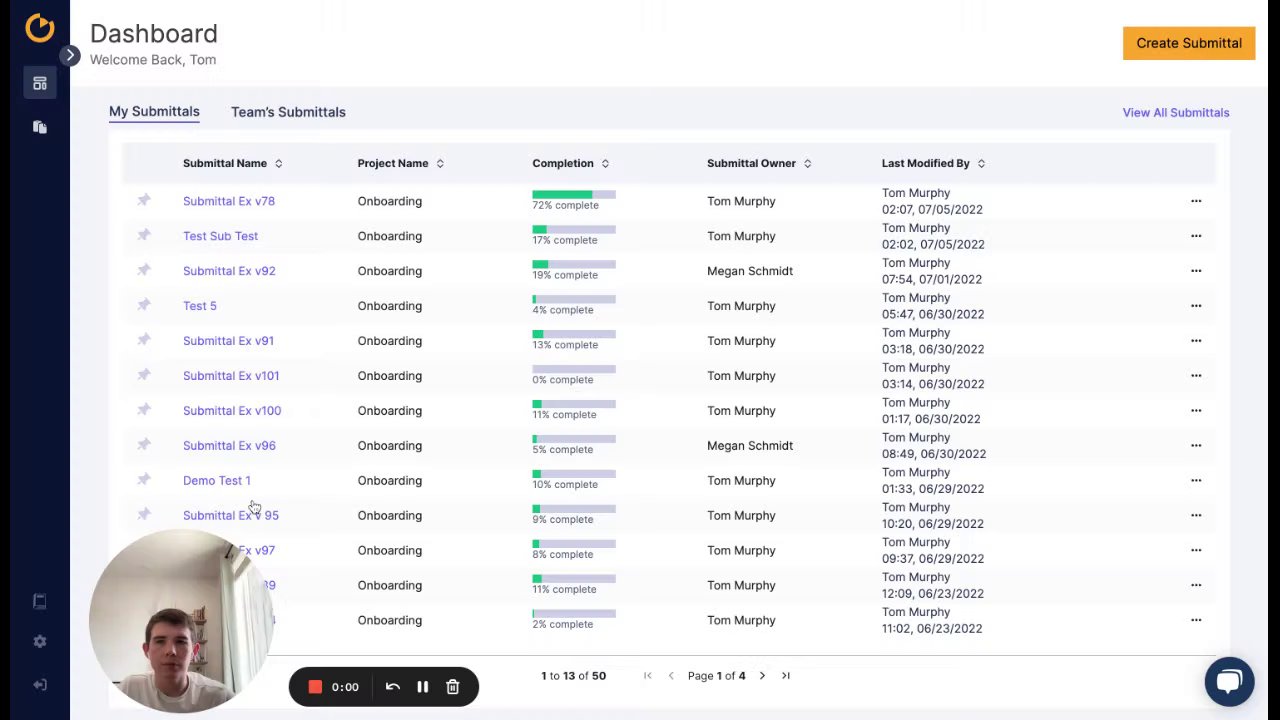
Task: Open the library icon in lower sidebar
Action: tap(40, 601)
